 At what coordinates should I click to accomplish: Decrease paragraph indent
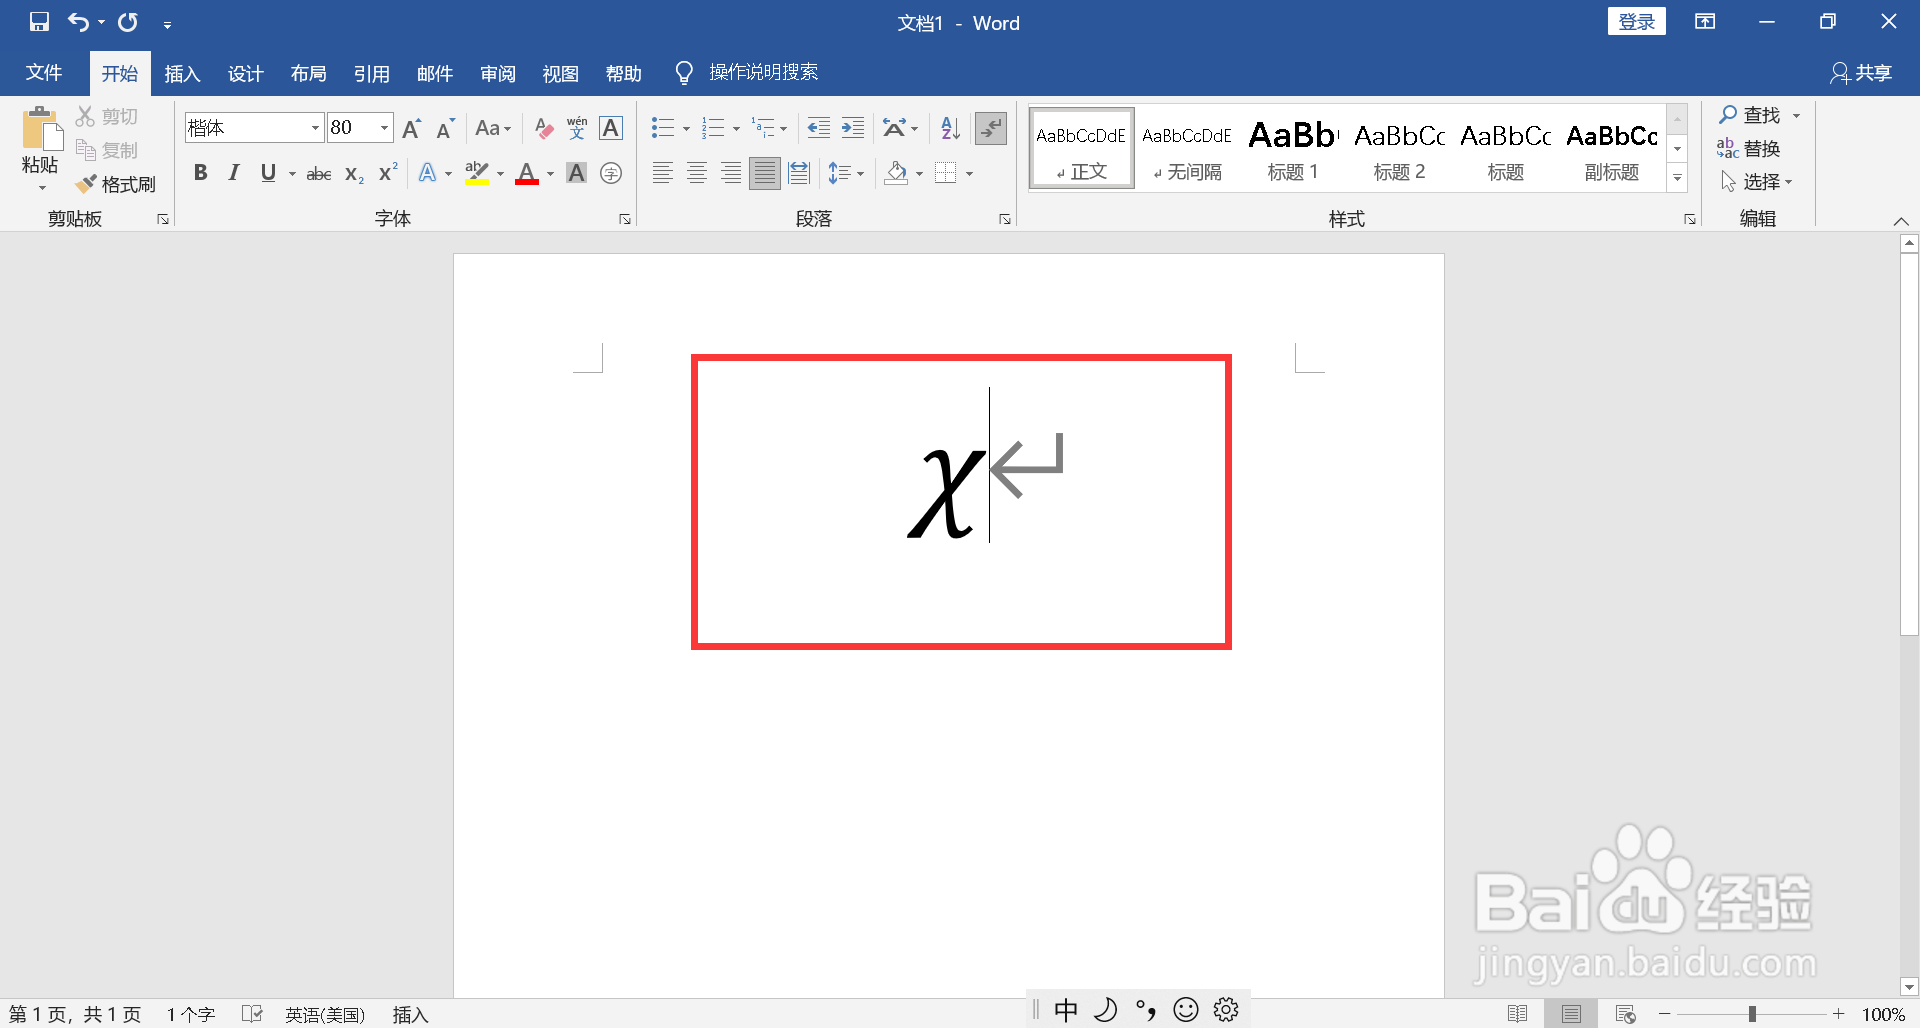[819, 128]
